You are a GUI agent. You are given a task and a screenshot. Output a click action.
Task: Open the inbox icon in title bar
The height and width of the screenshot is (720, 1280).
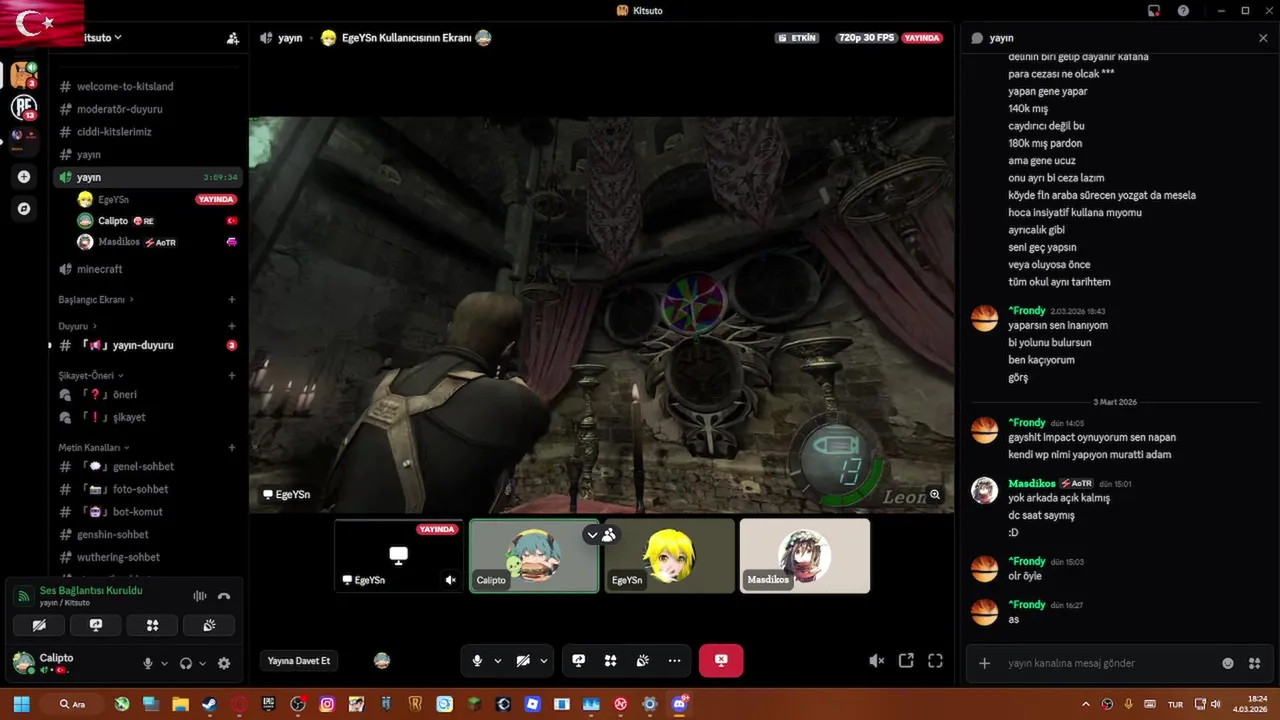1154,11
